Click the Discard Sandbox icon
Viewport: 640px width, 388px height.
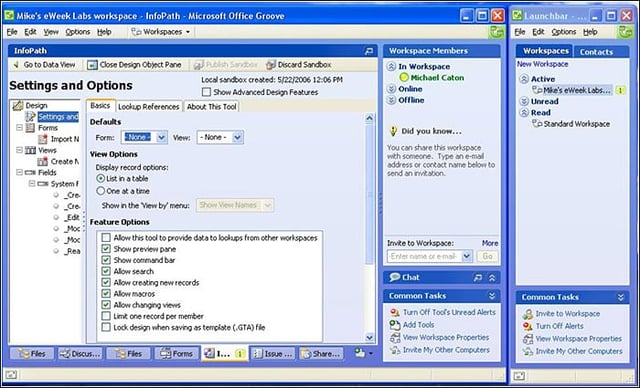pos(271,64)
